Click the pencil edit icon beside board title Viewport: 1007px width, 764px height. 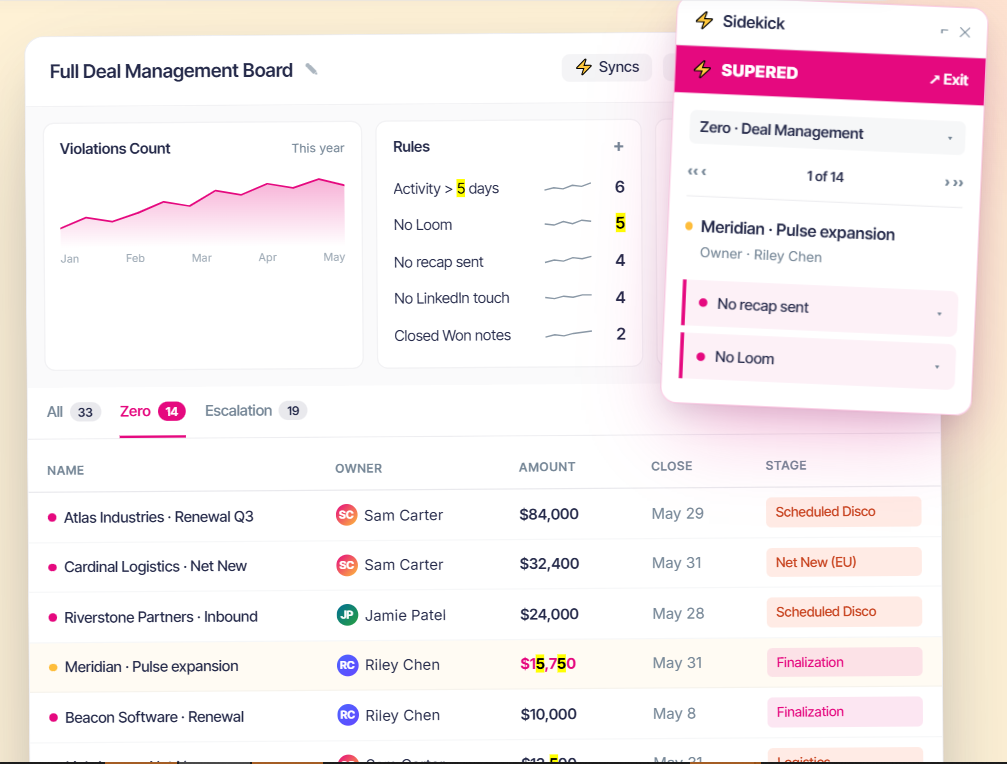click(x=311, y=69)
